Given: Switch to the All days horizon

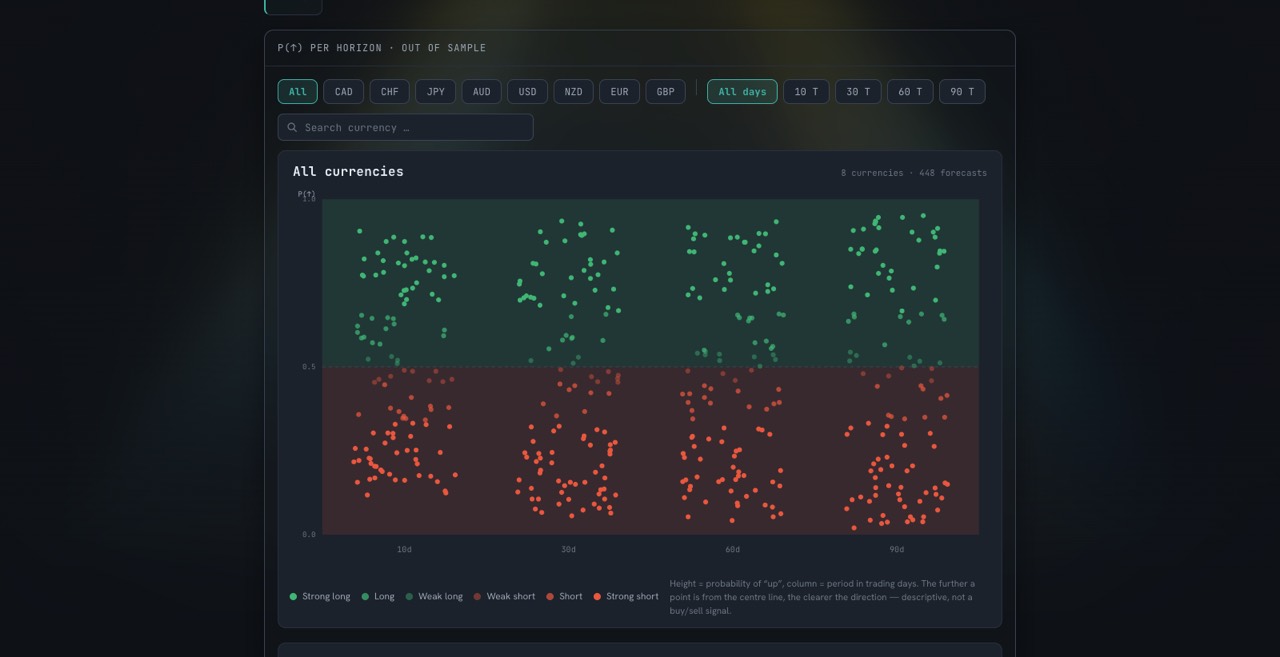Looking at the screenshot, I should click(742, 92).
